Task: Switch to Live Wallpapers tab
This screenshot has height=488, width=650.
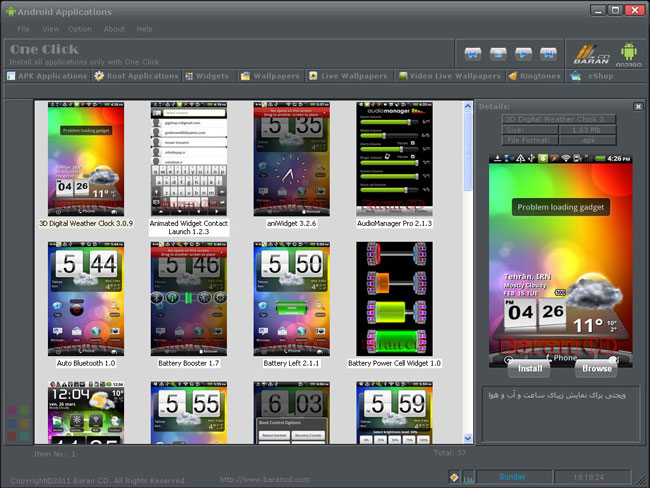Action: [x=349, y=76]
